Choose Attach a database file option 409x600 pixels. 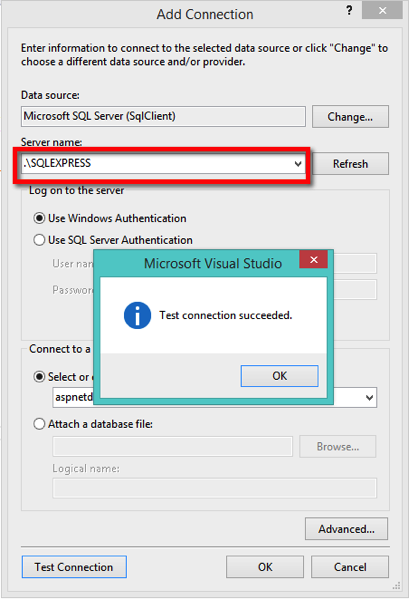(x=39, y=424)
